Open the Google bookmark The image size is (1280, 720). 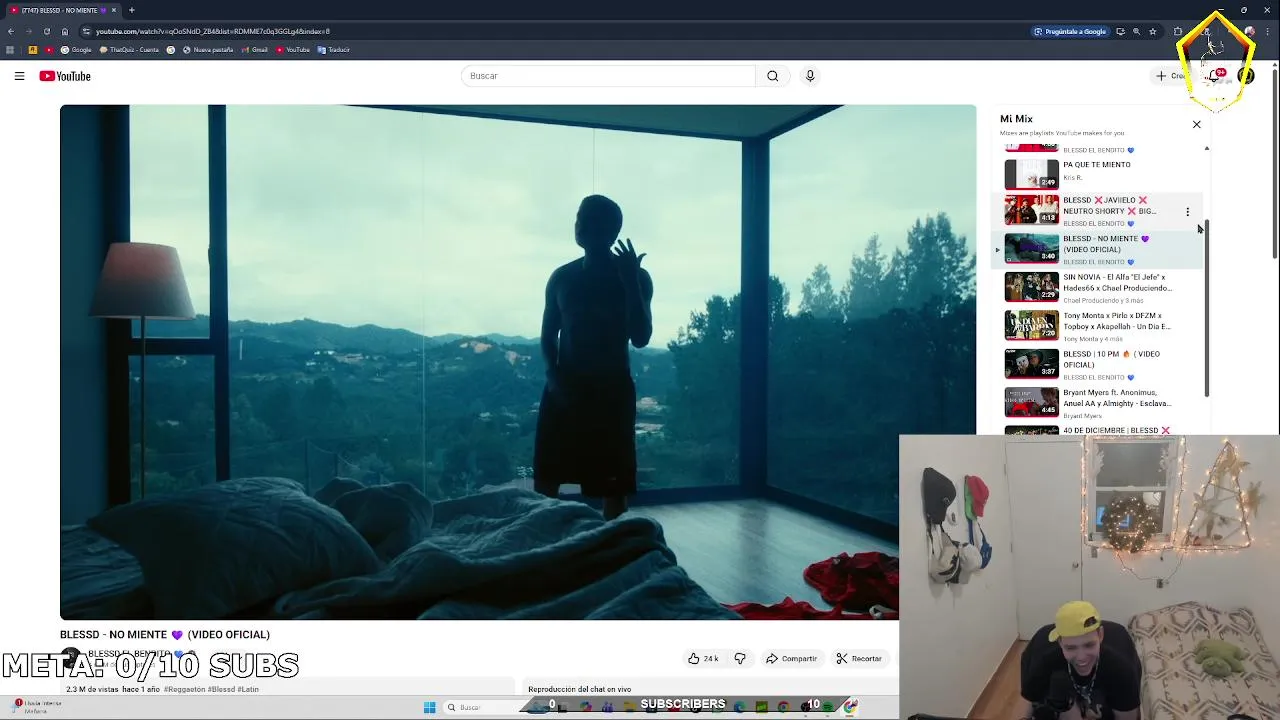76,50
